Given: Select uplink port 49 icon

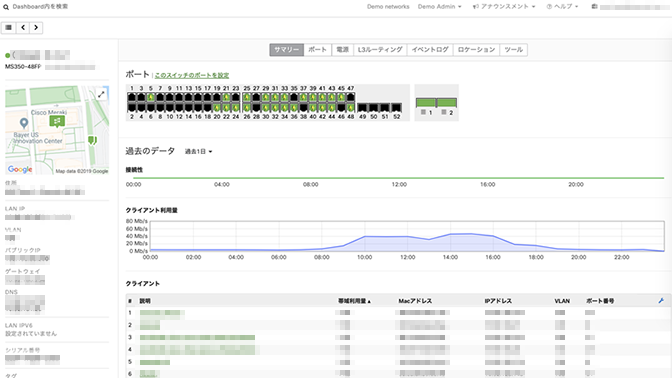Looking at the screenshot, I should pyautogui.click(x=363, y=108).
